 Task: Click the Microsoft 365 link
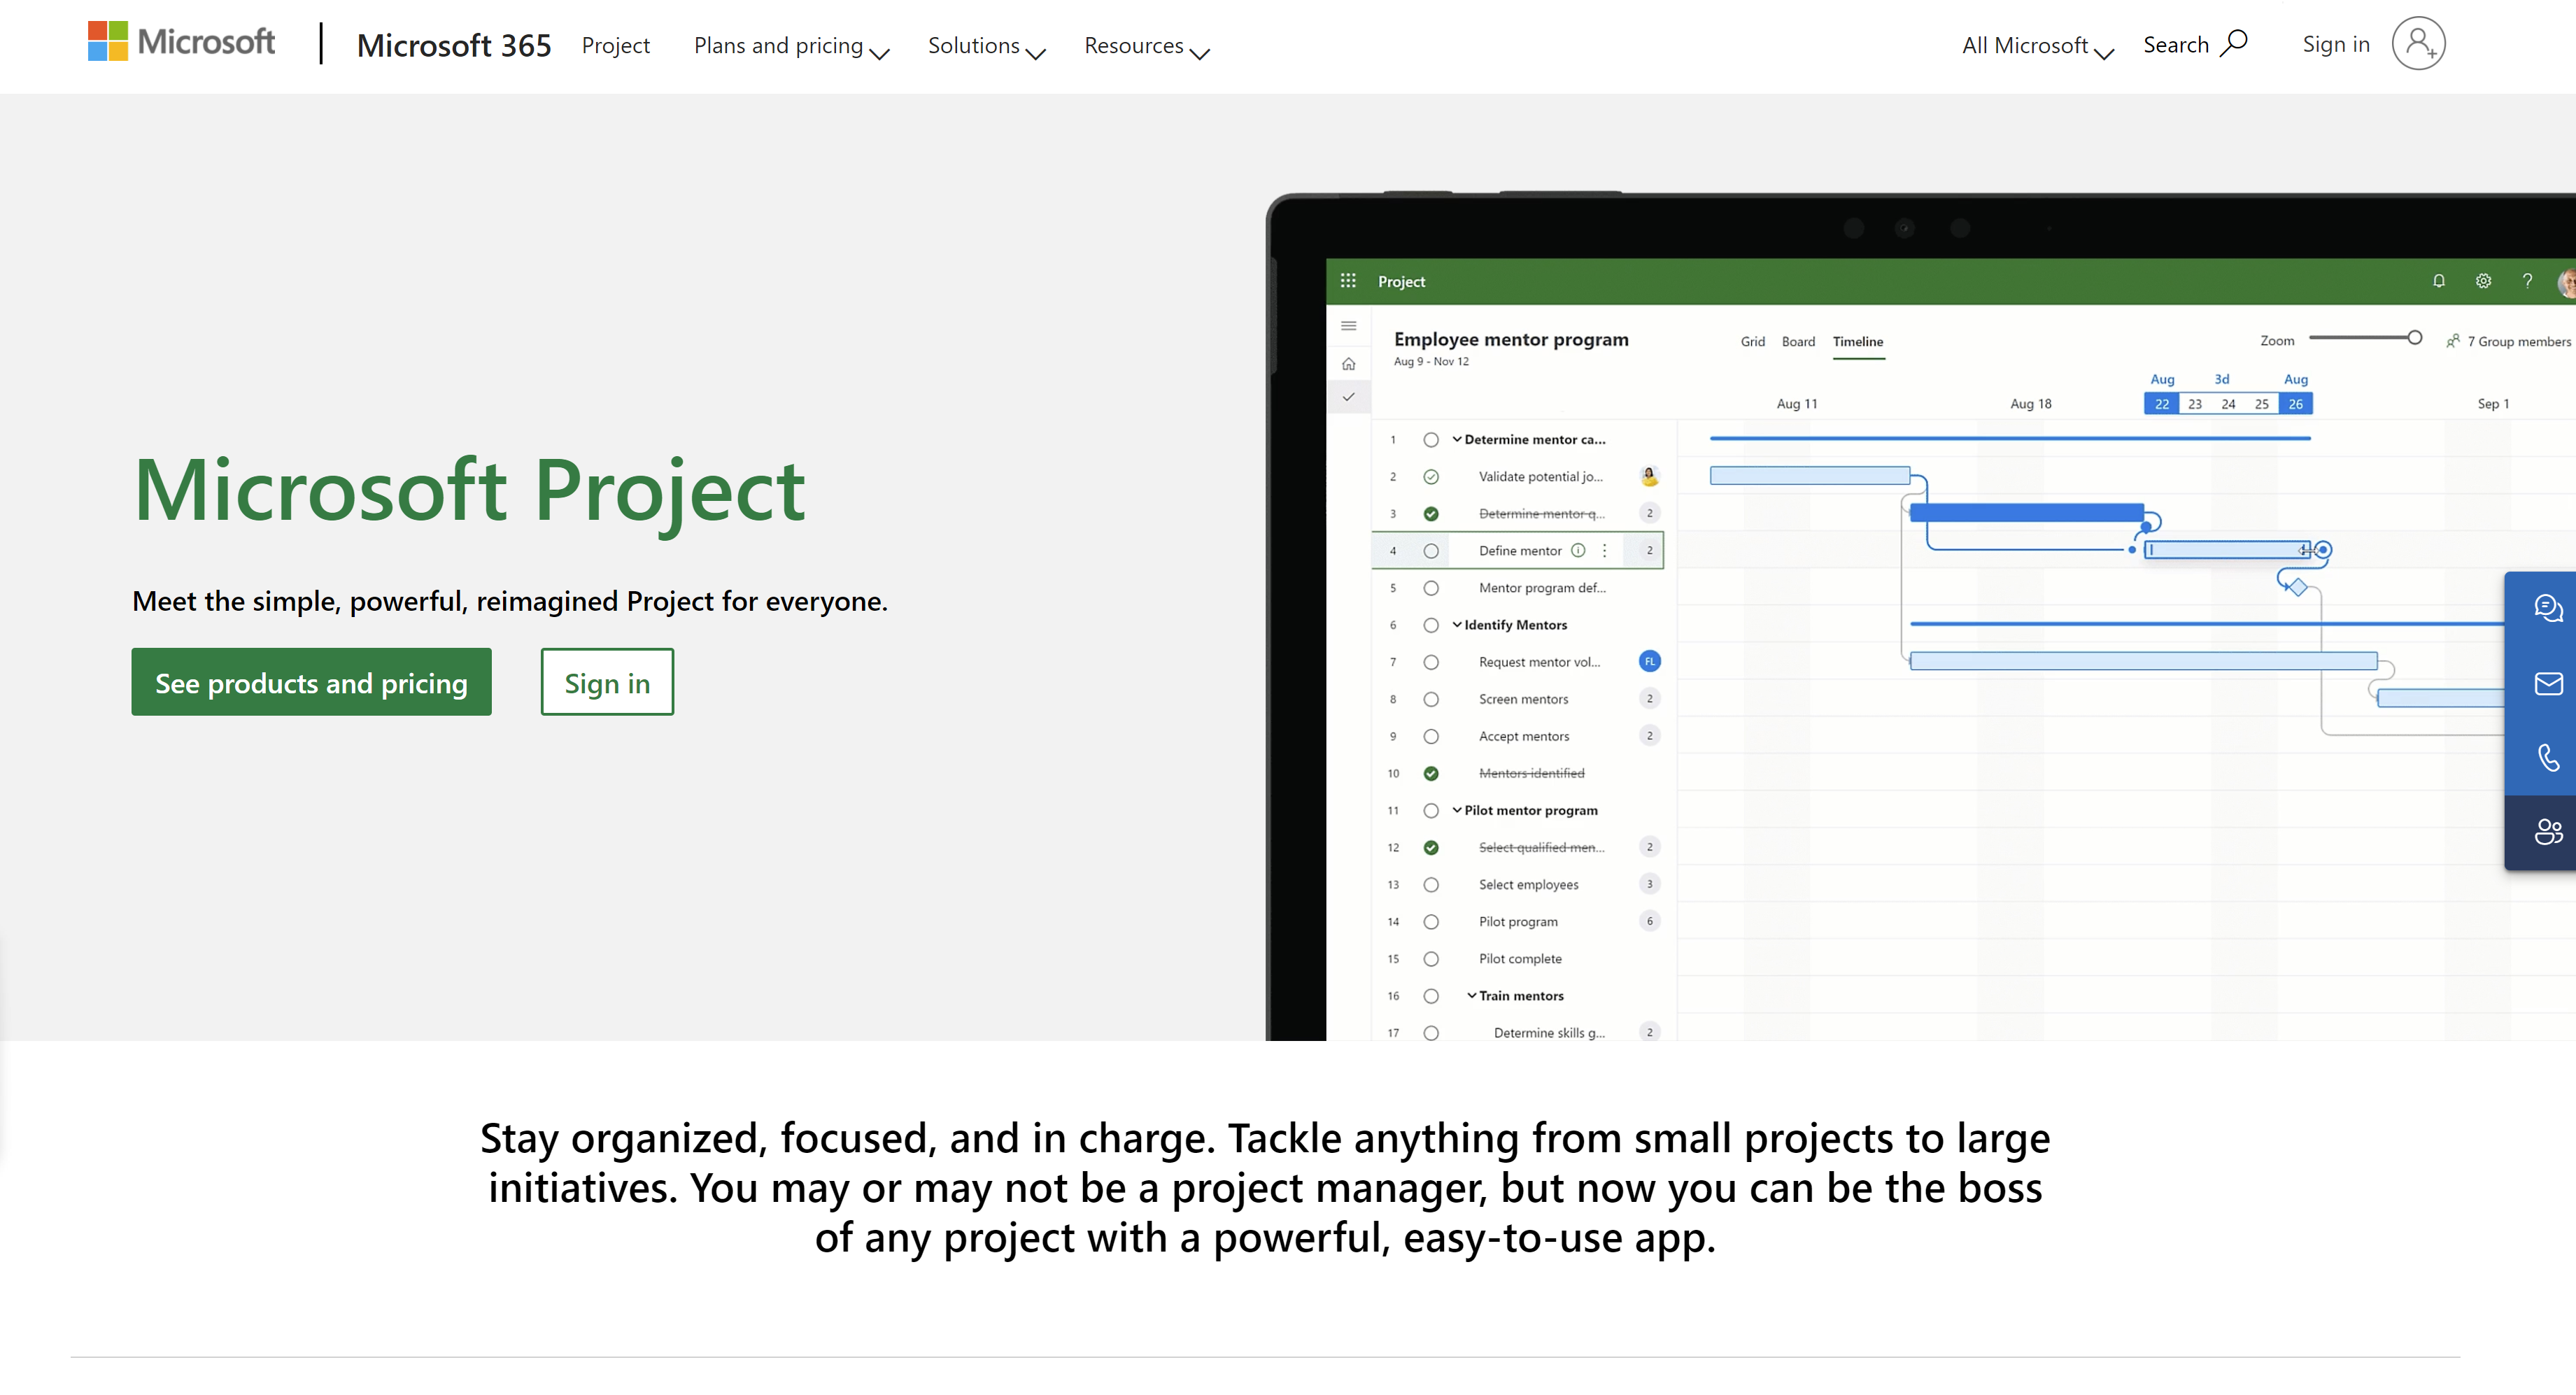pos(454,45)
